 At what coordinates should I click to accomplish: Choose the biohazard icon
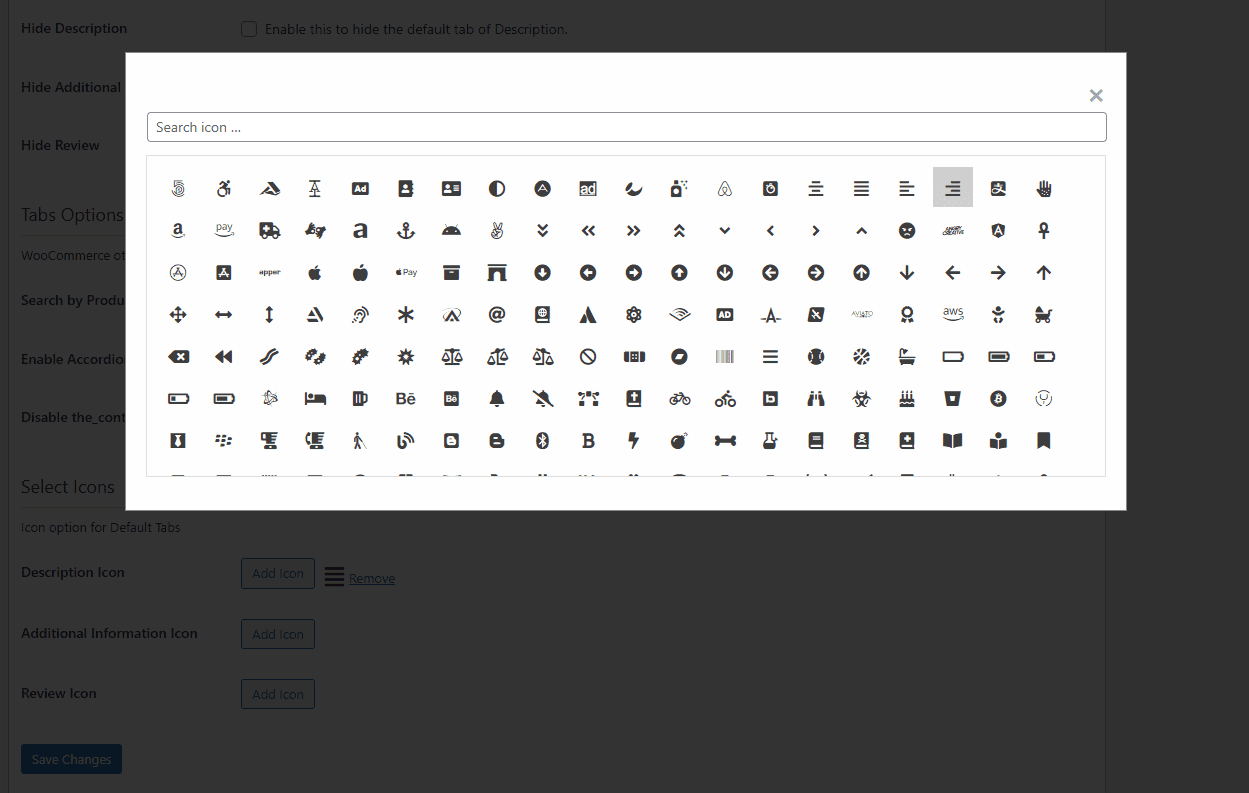(861, 399)
